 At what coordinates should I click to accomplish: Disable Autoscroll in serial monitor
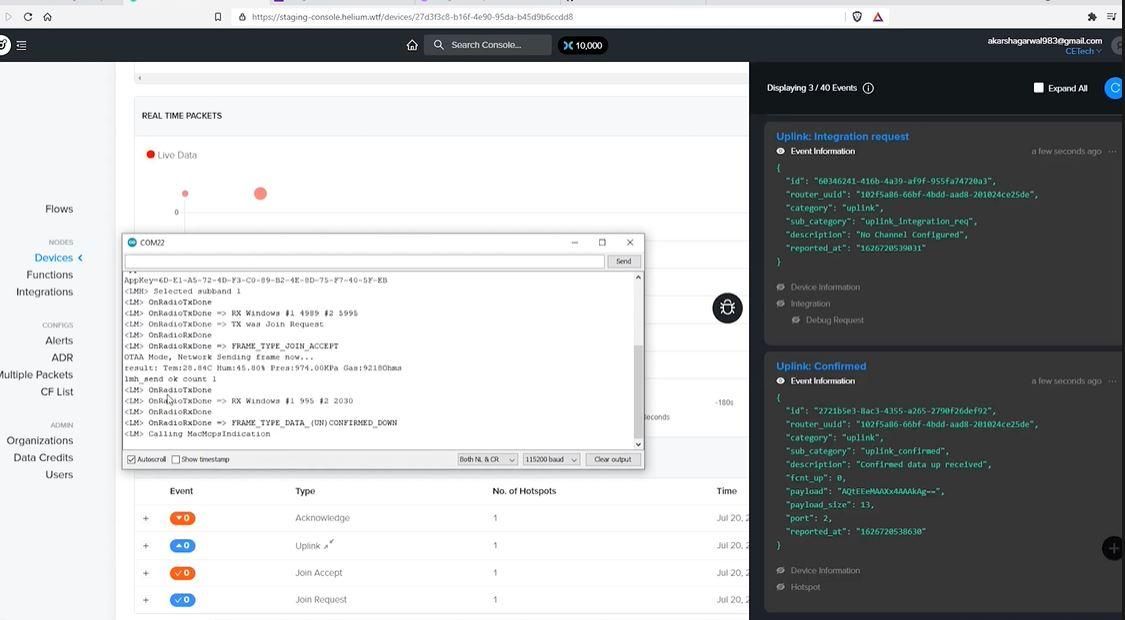tap(131, 459)
